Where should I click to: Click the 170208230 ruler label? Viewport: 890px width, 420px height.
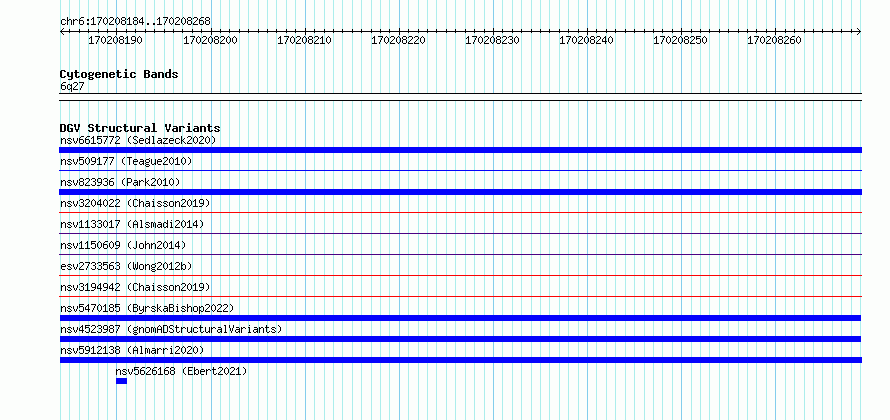pyautogui.click(x=493, y=40)
